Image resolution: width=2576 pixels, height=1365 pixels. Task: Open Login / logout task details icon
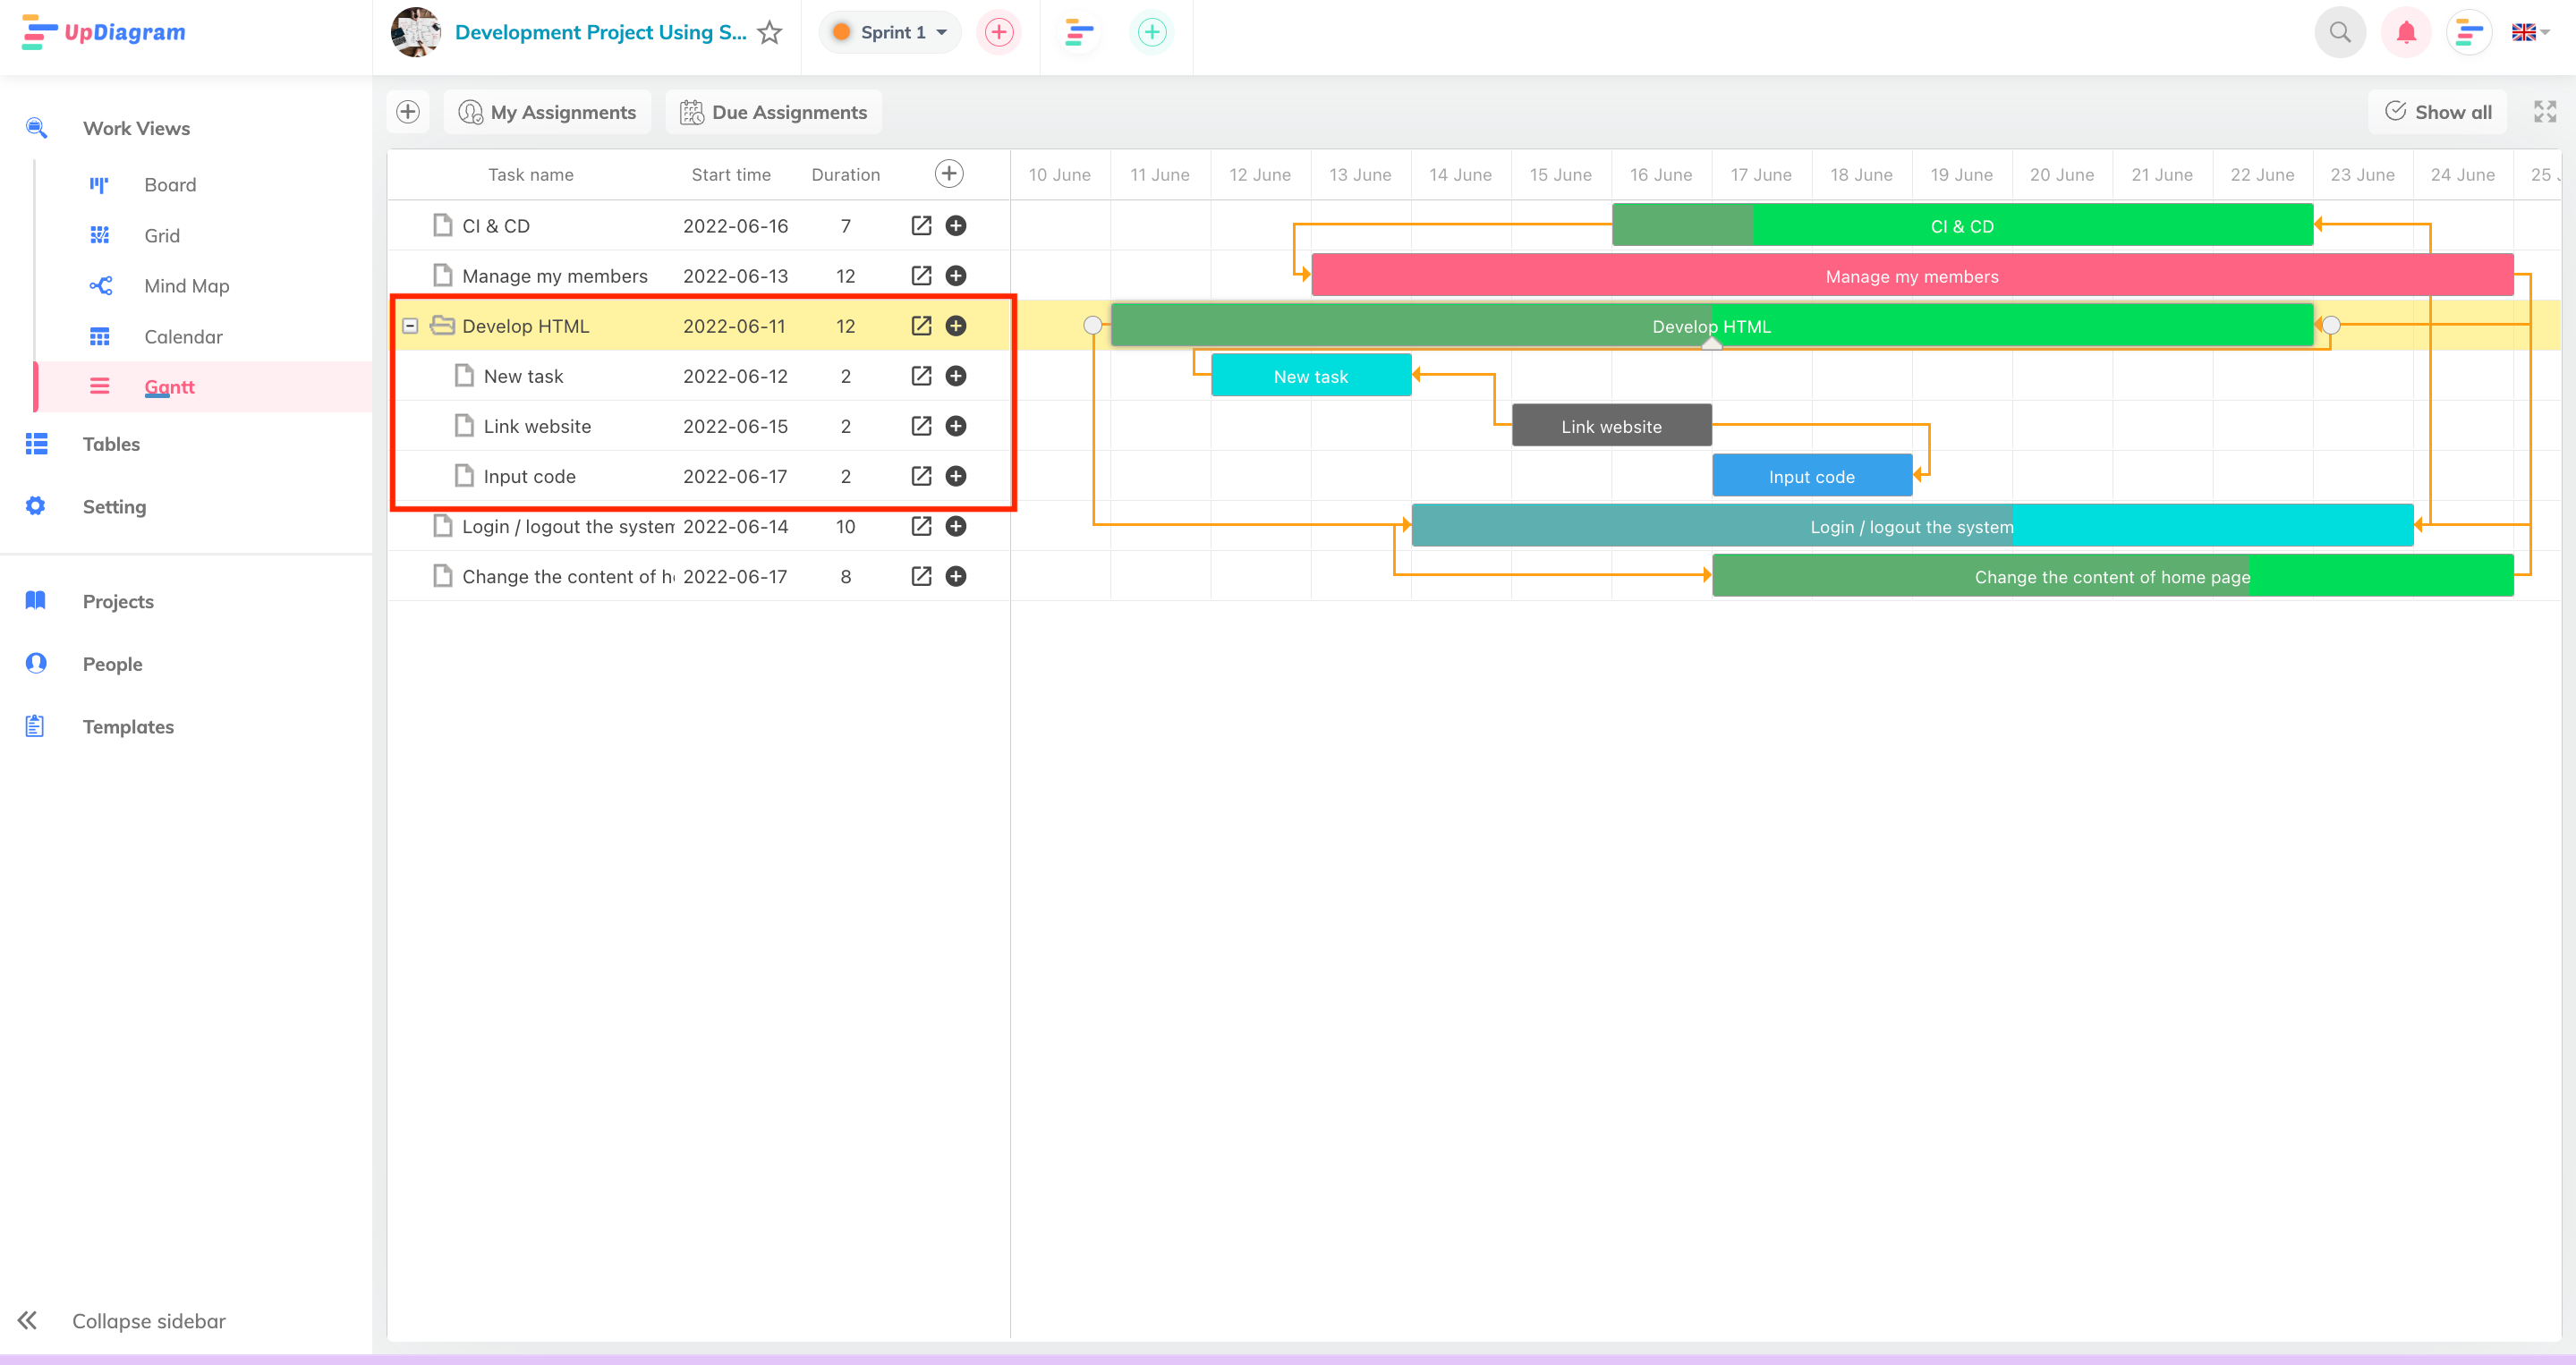point(921,525)
